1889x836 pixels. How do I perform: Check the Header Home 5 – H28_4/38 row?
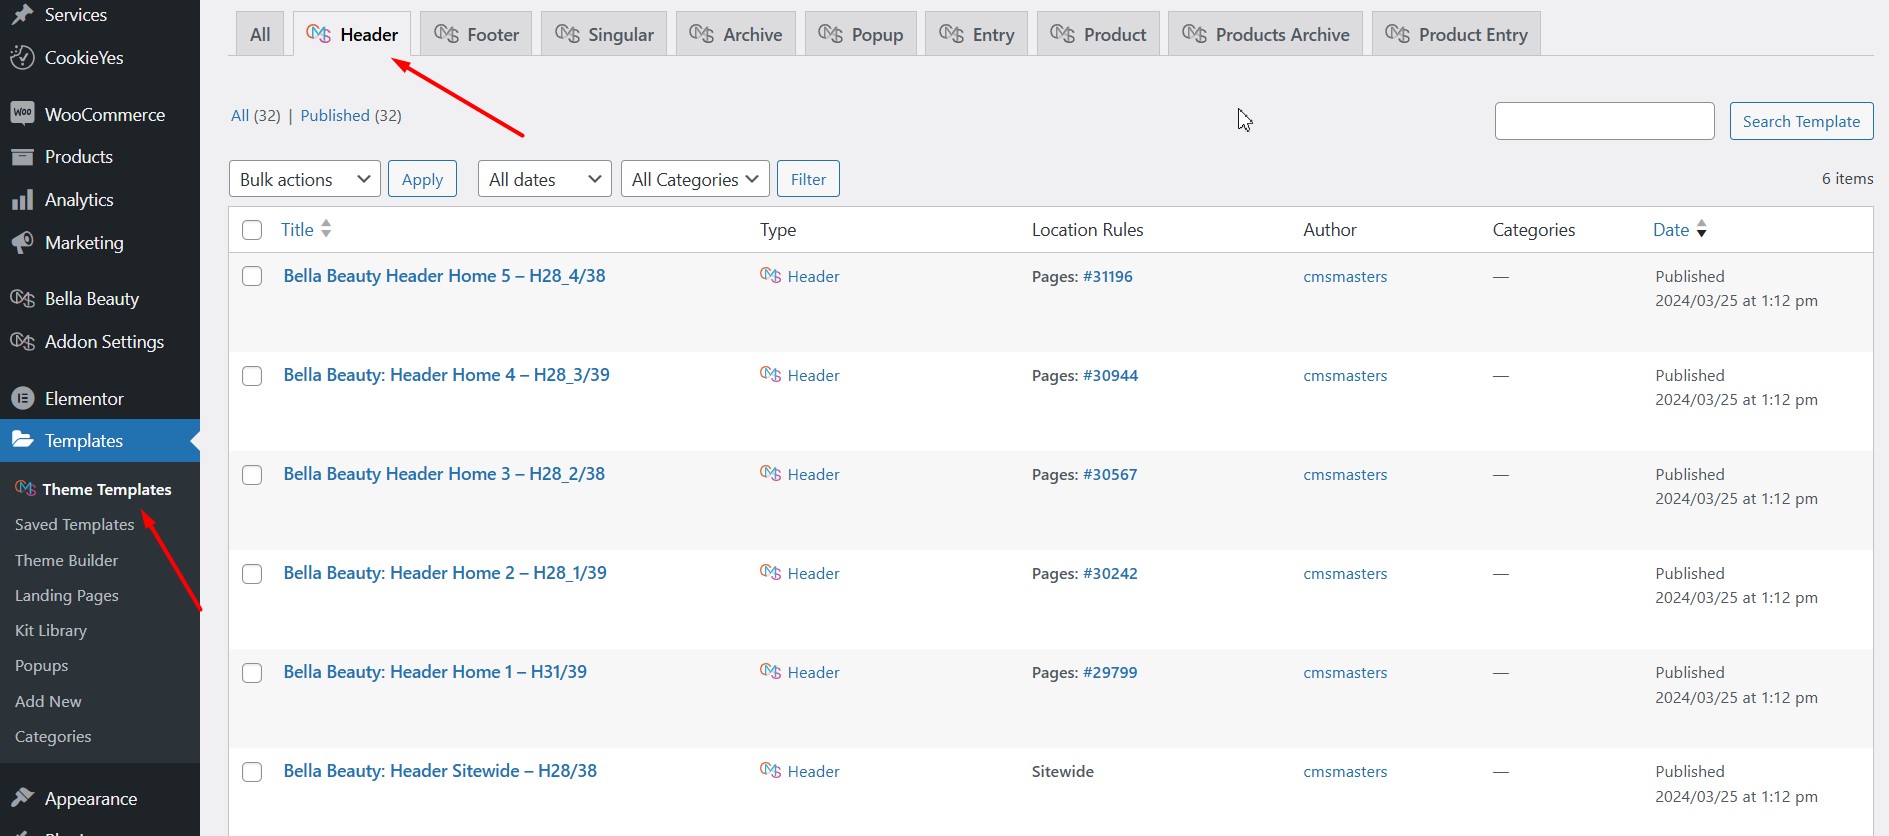(252, 276)
